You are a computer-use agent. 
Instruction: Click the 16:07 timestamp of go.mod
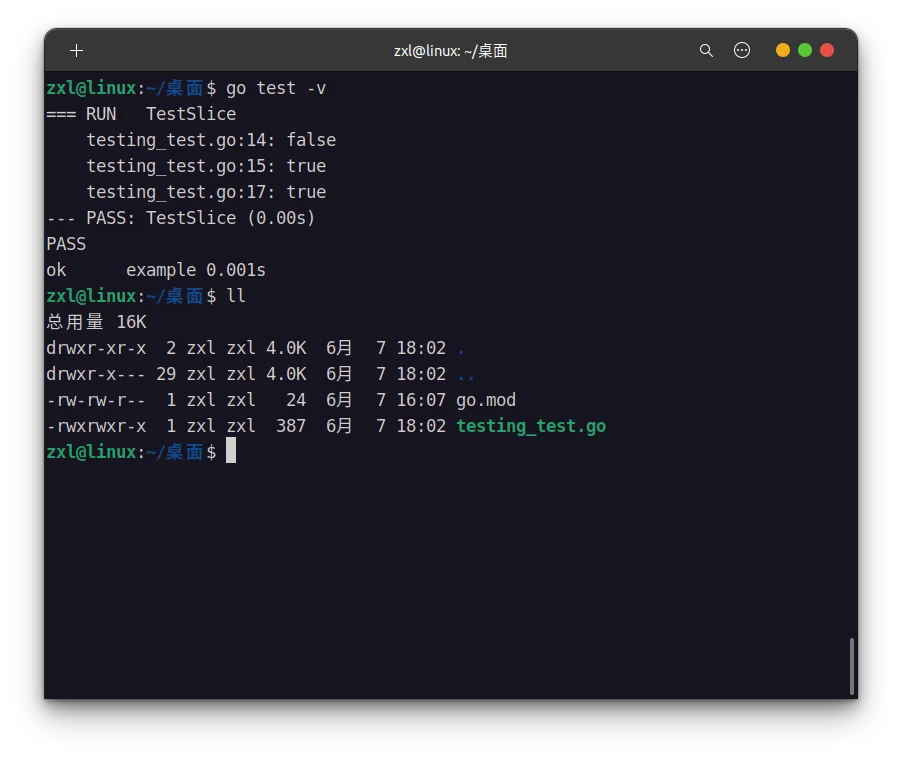pyautogui.click(x=421, y=400)
